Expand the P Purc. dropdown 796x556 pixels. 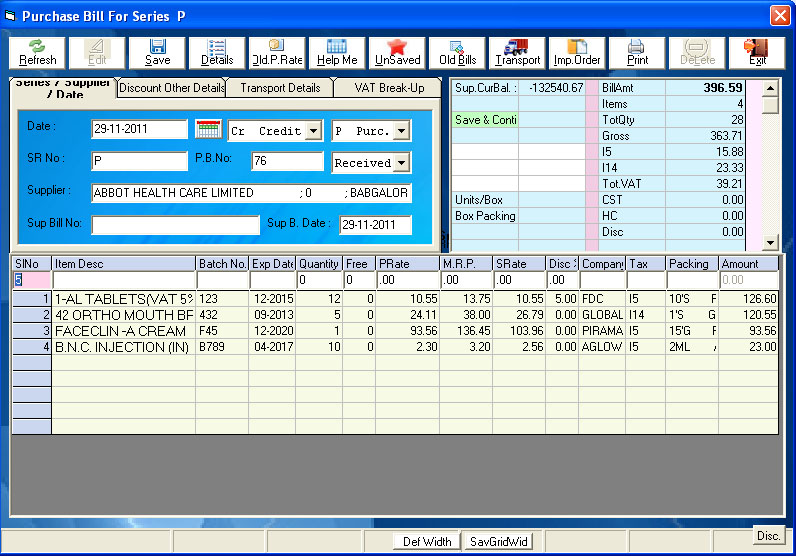(402, 130)
